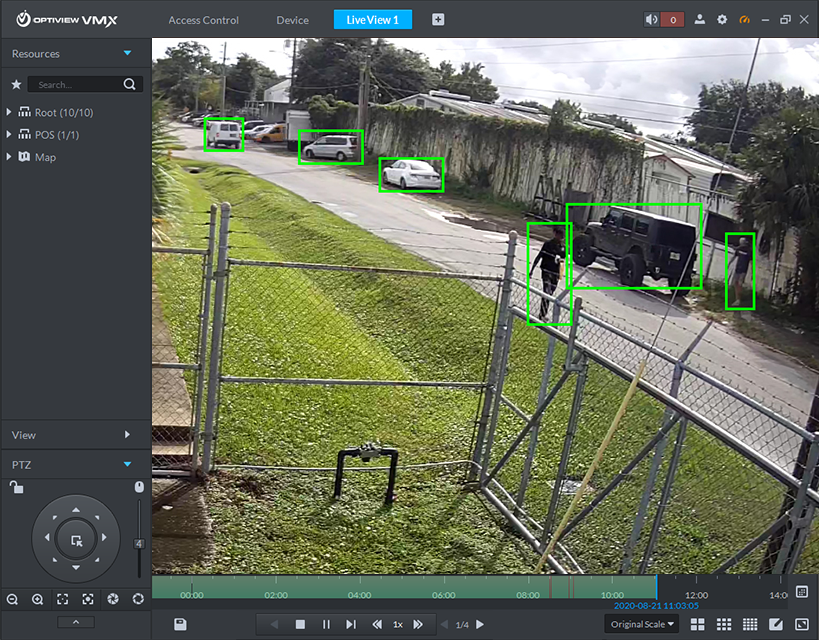
Task: Open the Original Scale dropdown
Action: tap(642, 624)
